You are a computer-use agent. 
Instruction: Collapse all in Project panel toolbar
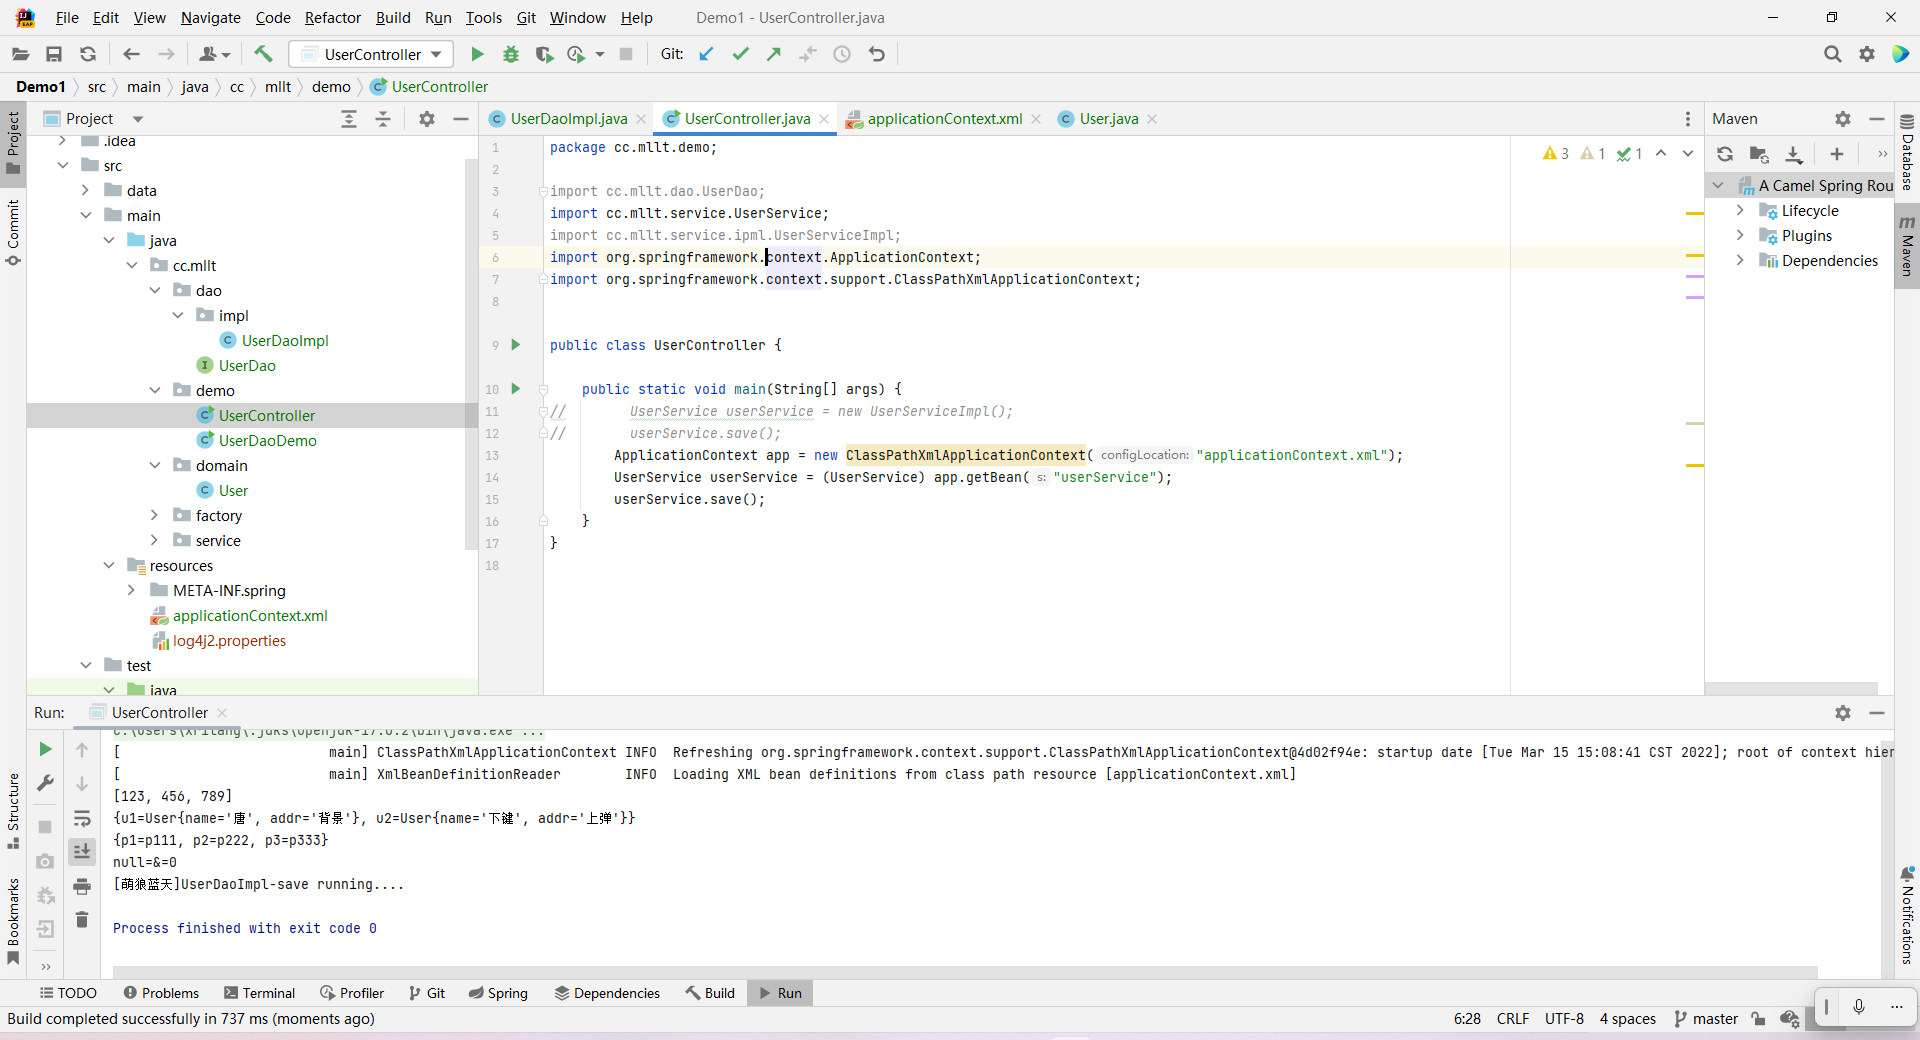coord(383,119)
